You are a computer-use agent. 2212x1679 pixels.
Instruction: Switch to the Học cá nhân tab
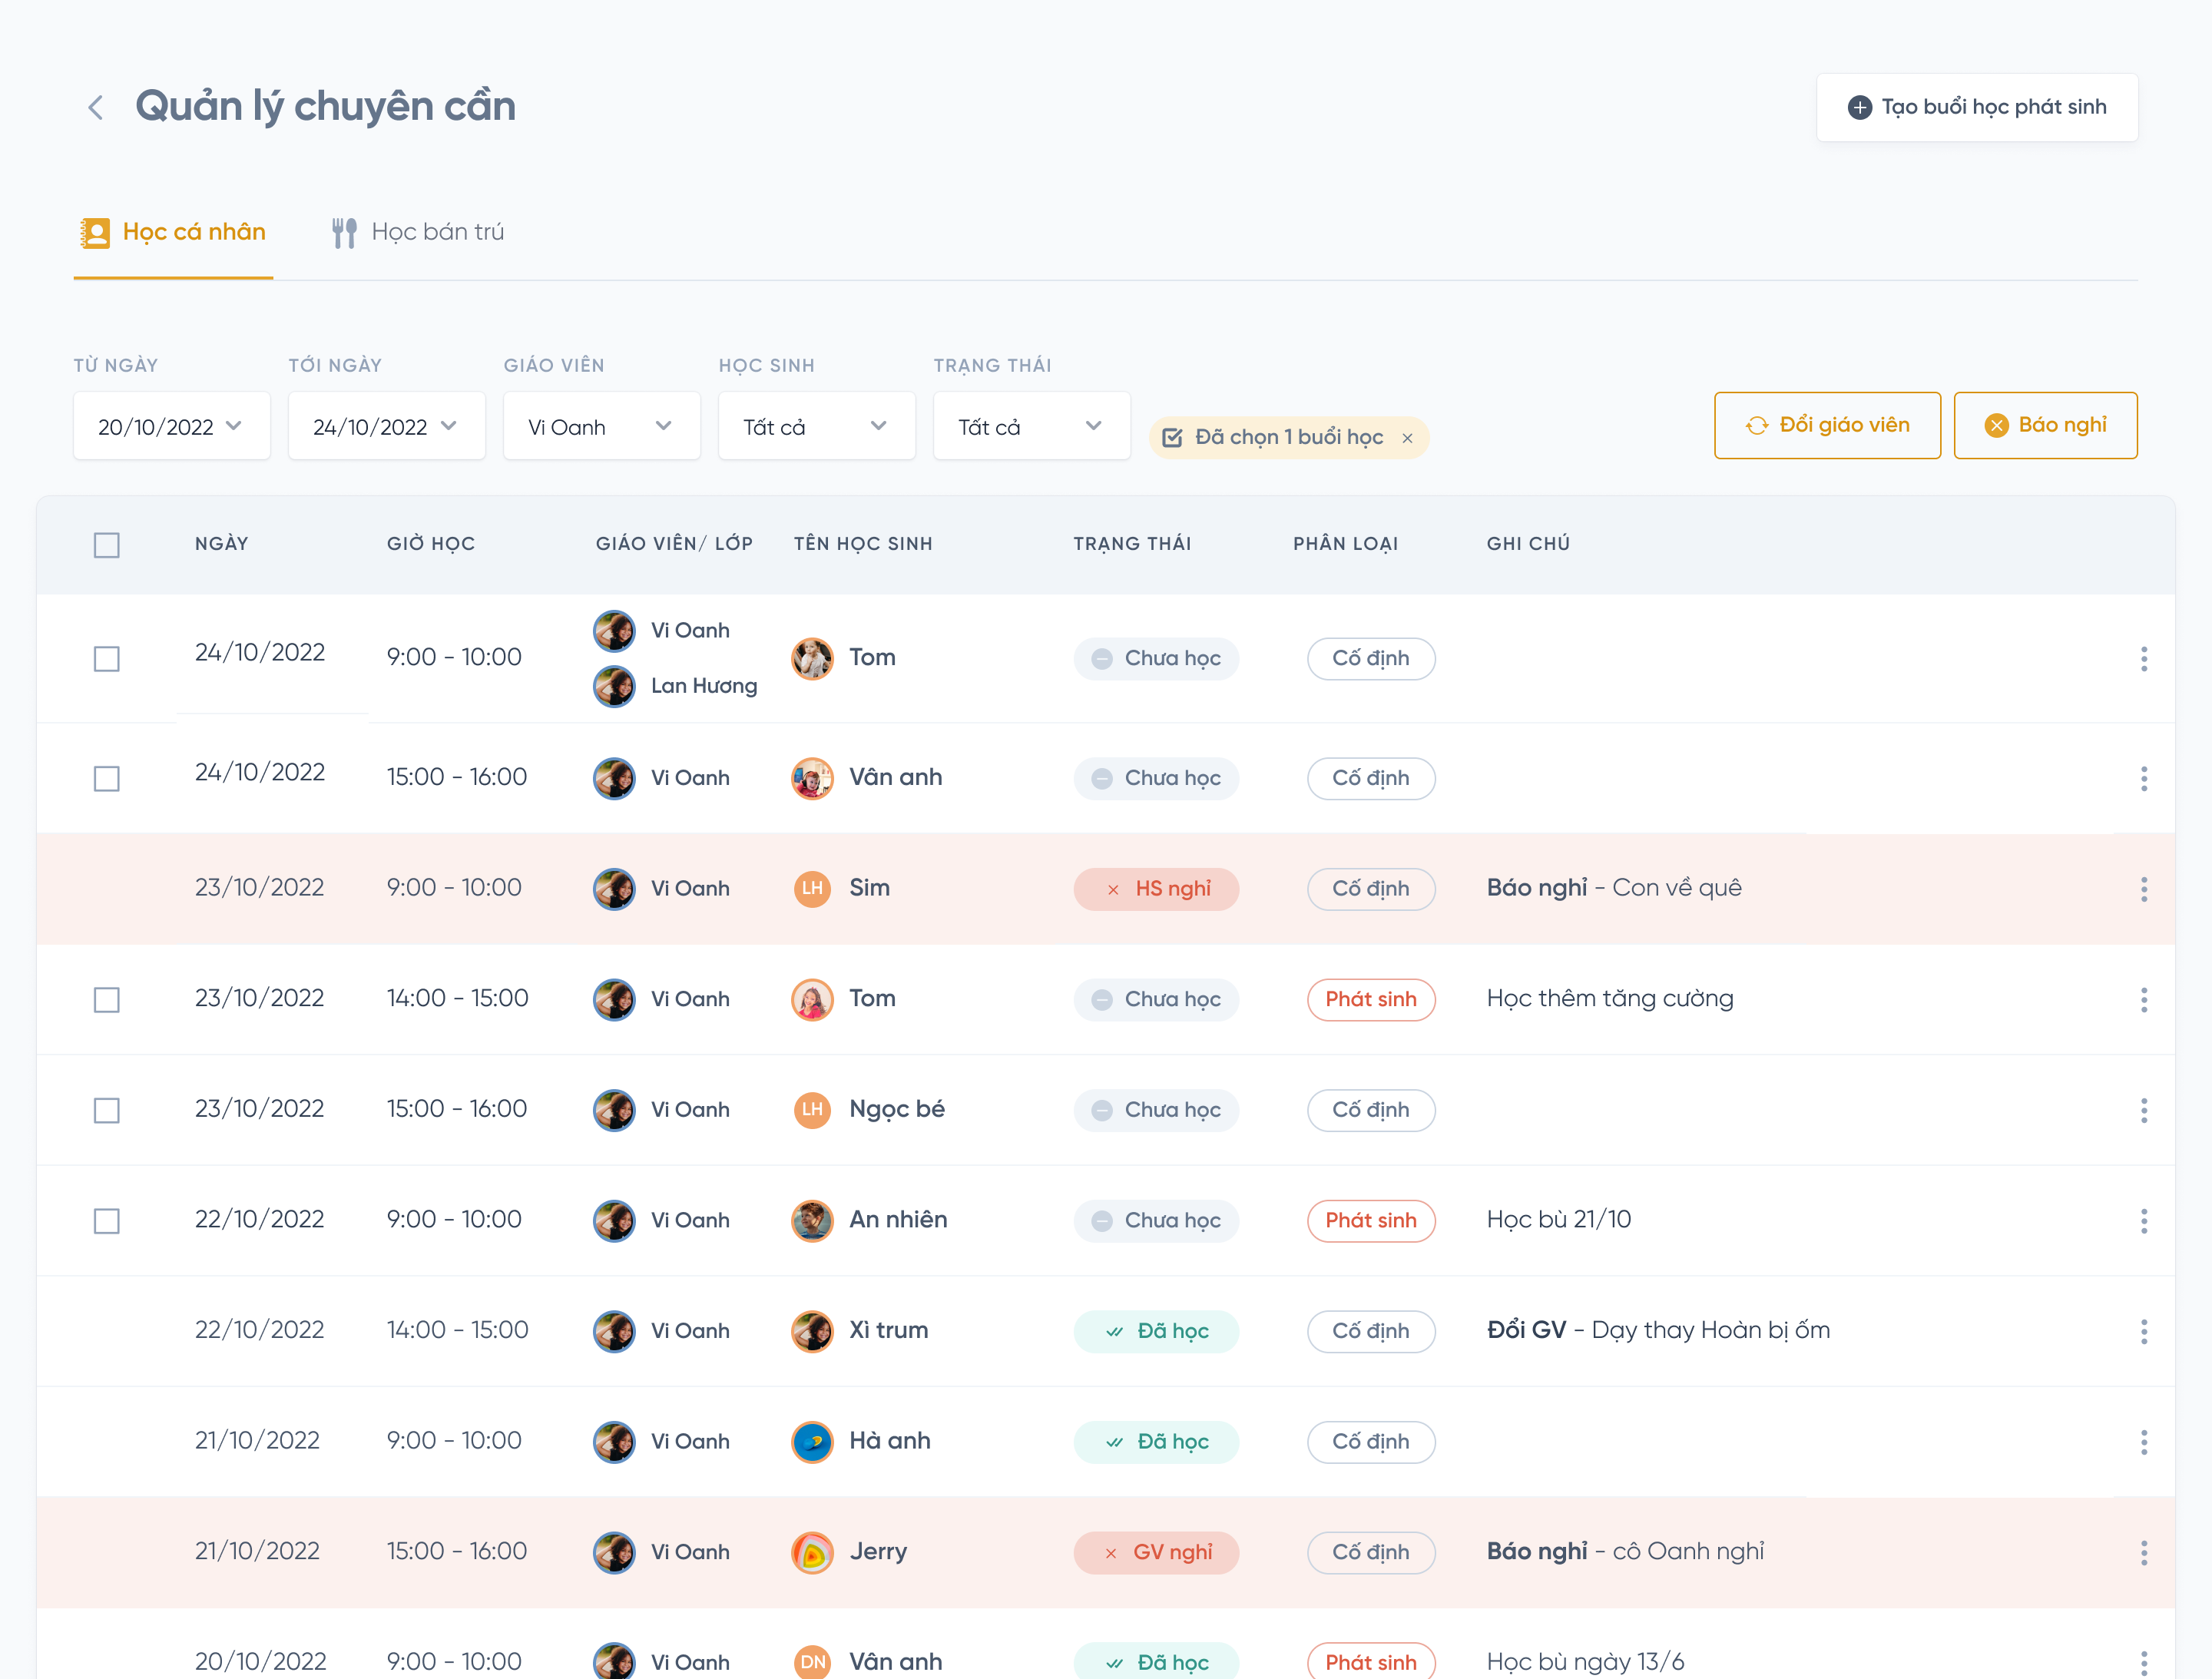coord(173,232)
